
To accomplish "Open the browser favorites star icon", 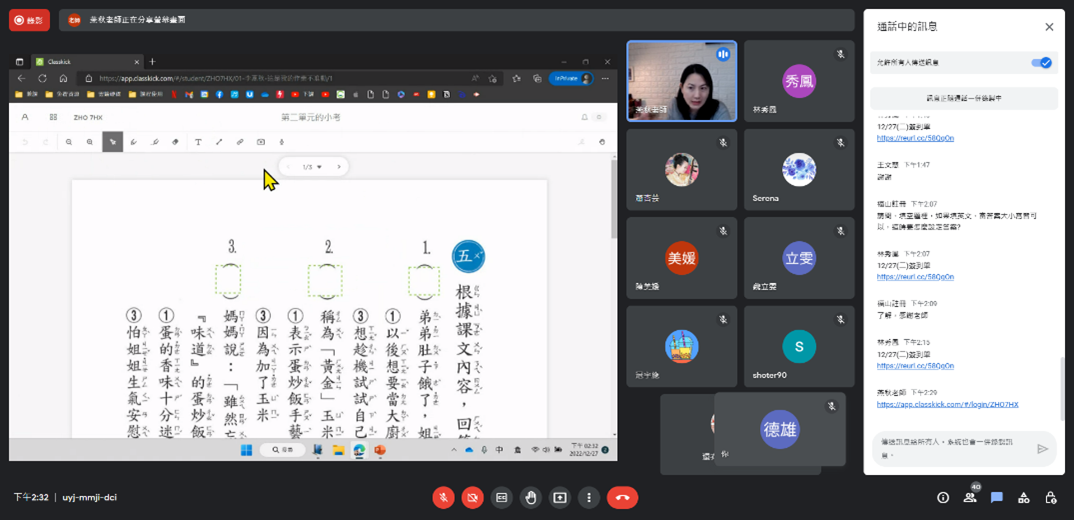I will 516,78.
